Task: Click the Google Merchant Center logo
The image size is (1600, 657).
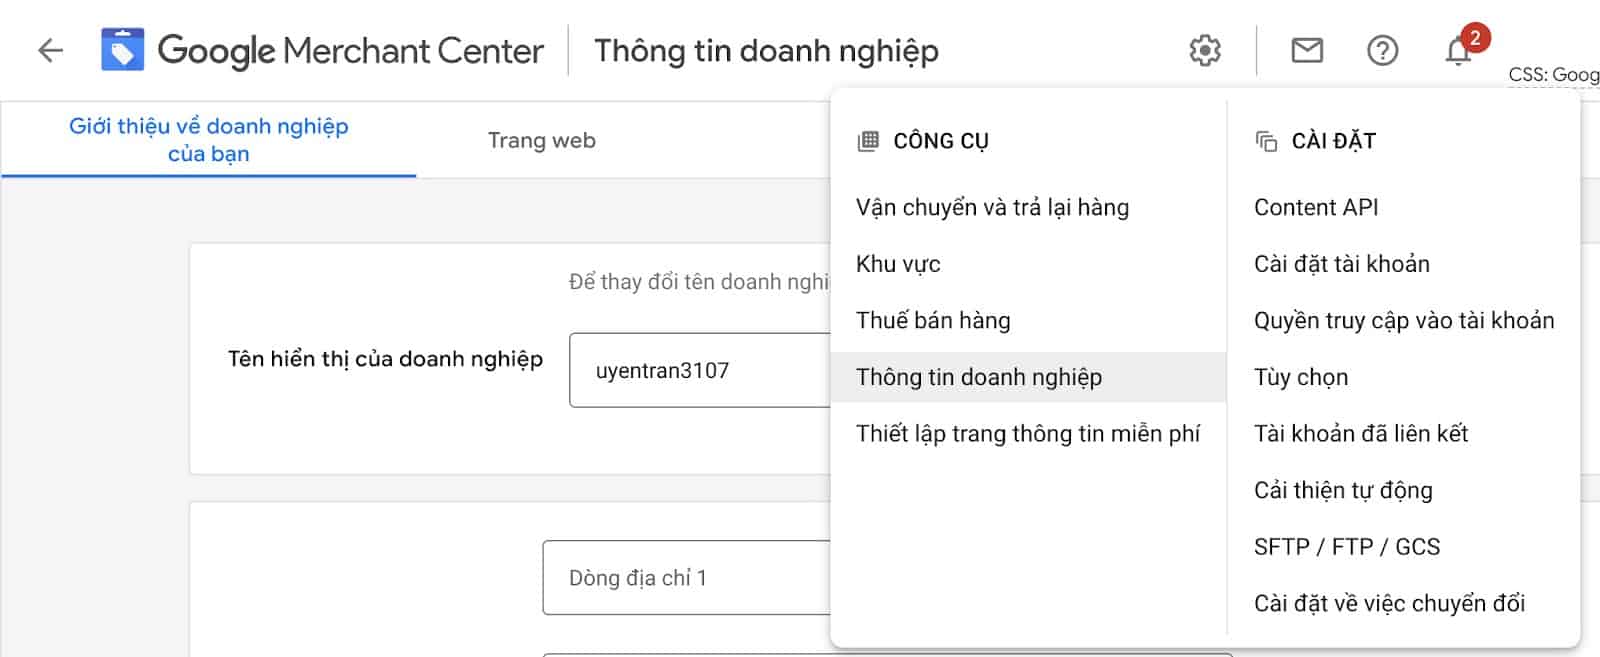Action: tap(123, 50)
